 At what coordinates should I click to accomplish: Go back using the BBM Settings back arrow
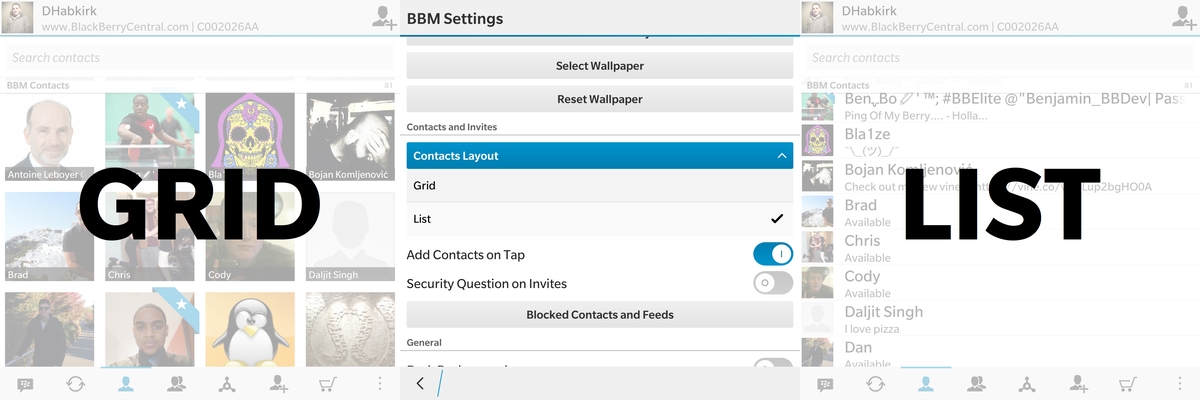click(420, 383)
